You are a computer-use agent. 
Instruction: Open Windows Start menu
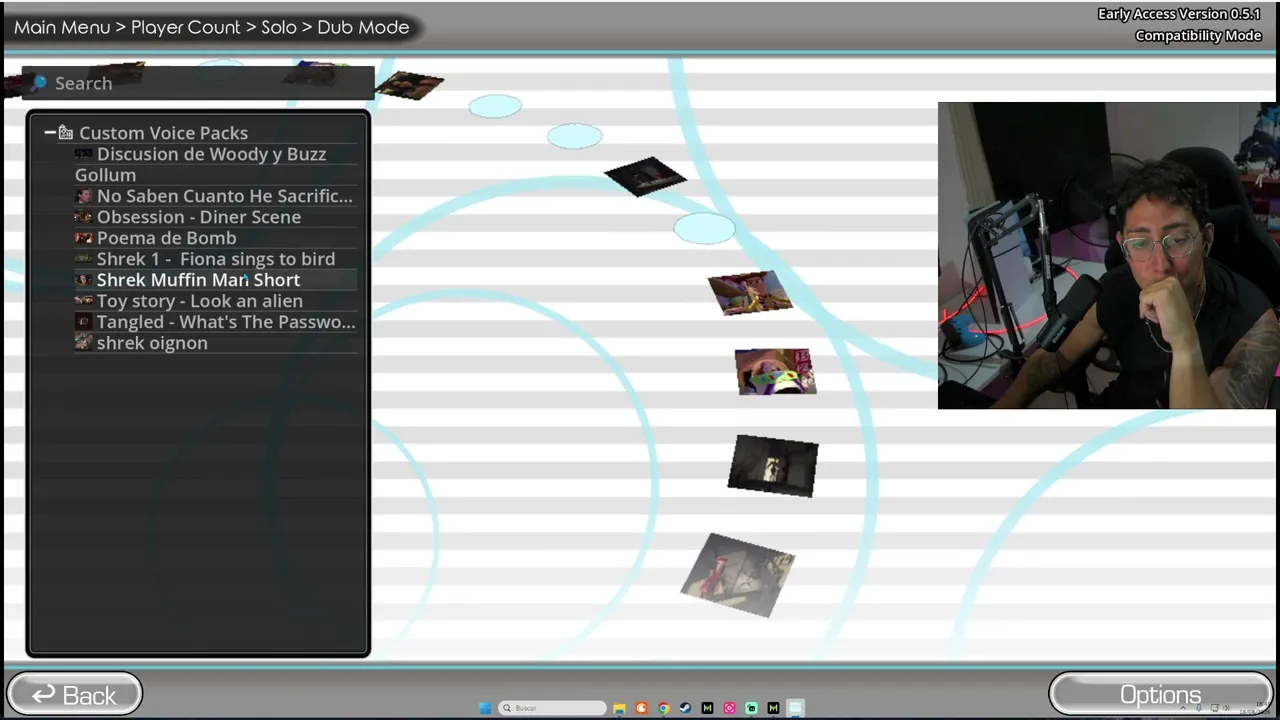point(485,708)
